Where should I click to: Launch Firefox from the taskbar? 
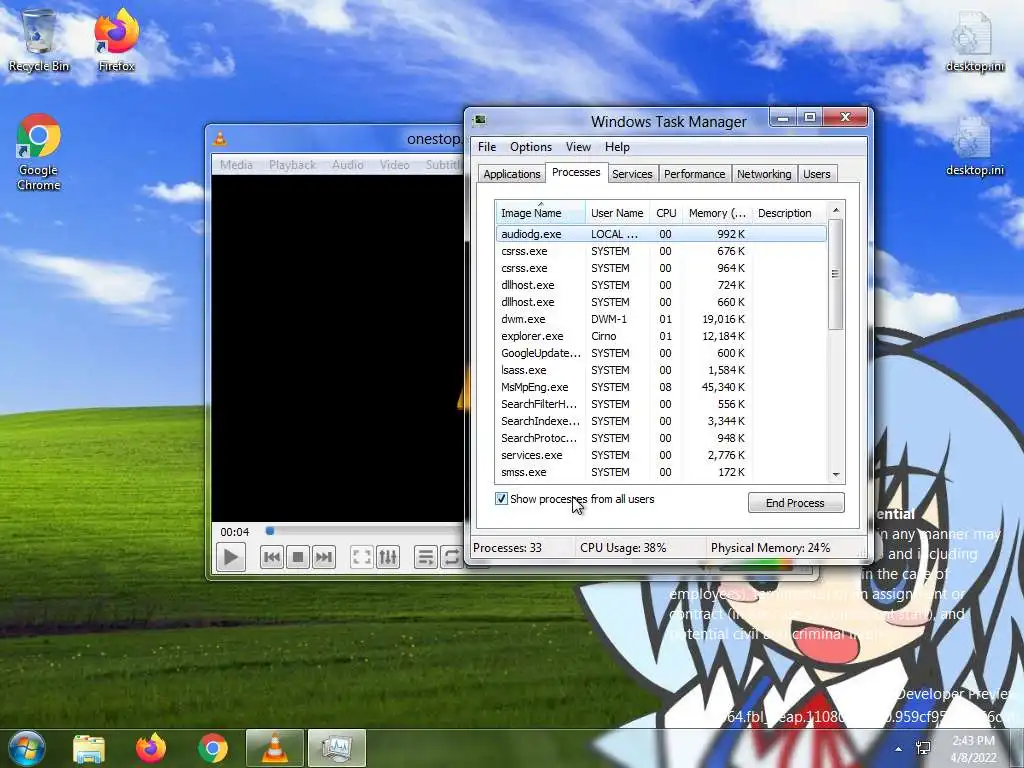point(151,748)
